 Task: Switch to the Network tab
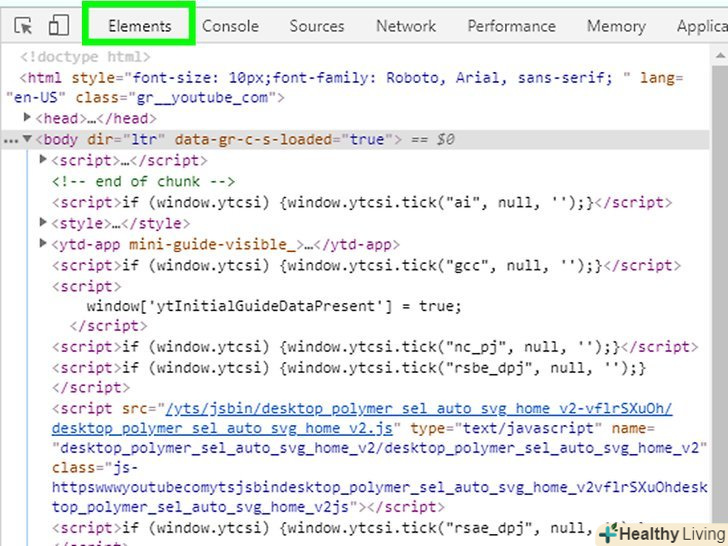406,26
